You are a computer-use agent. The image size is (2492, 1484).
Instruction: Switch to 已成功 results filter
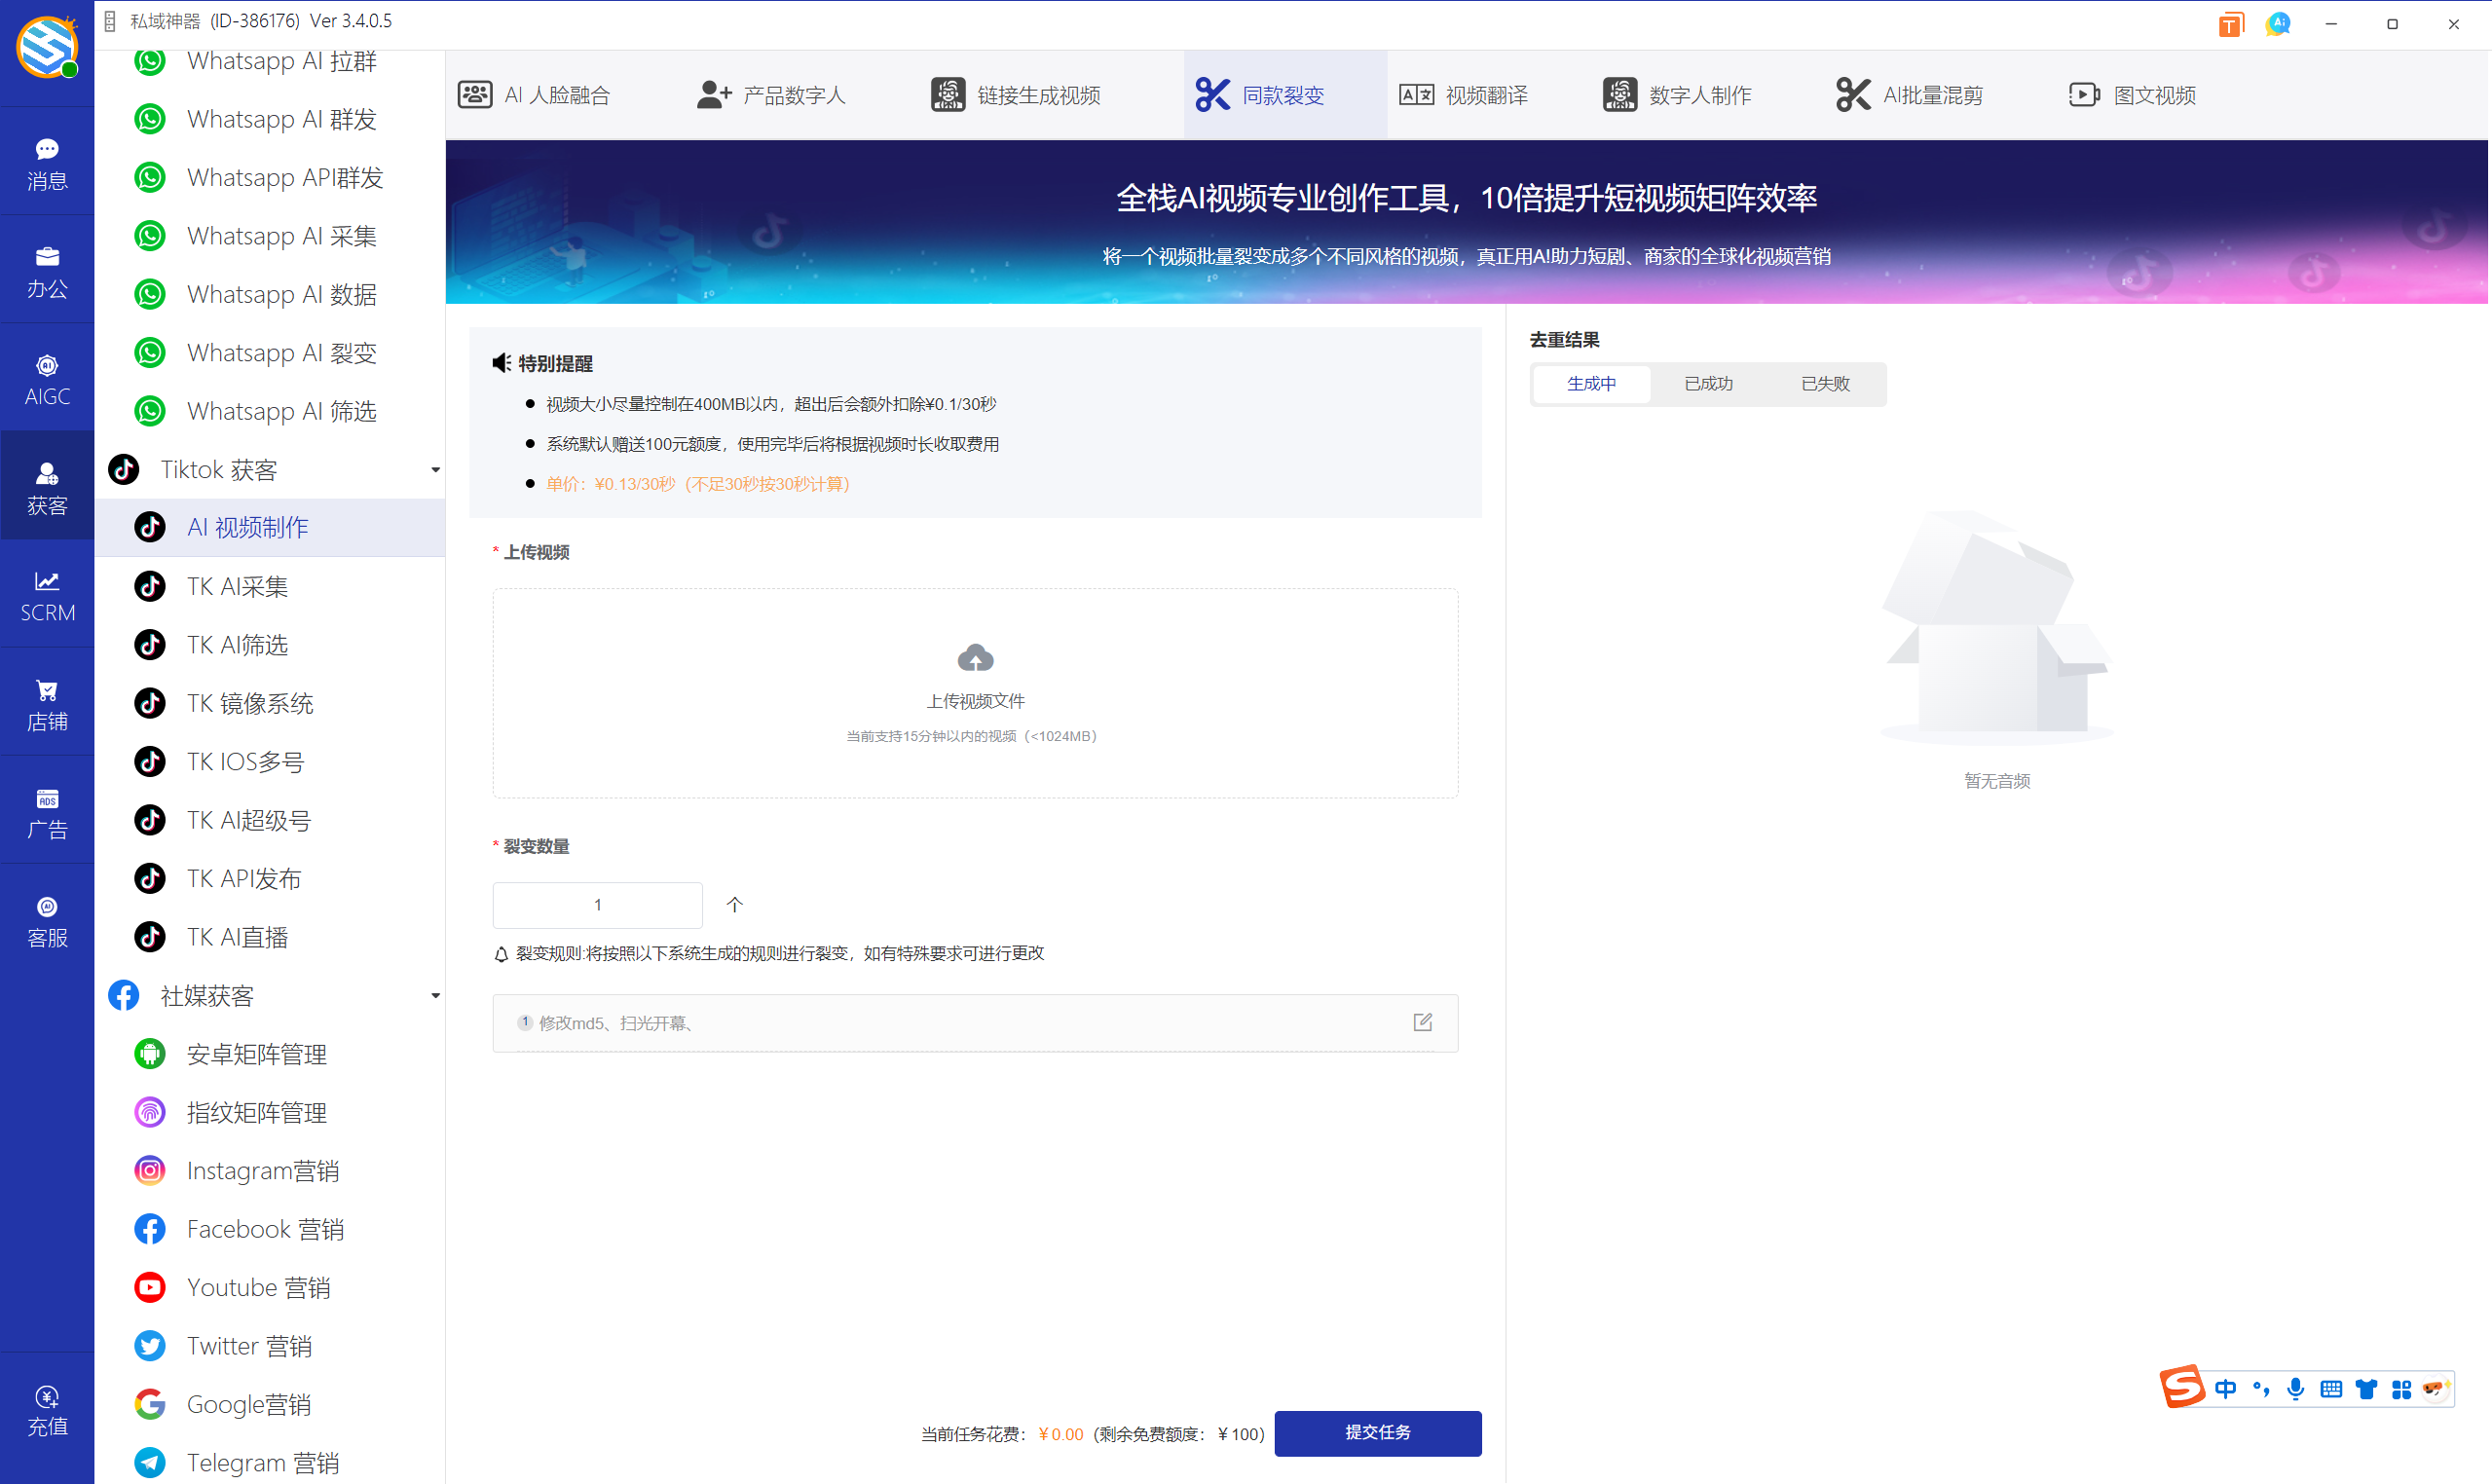tap(1708, 384)
